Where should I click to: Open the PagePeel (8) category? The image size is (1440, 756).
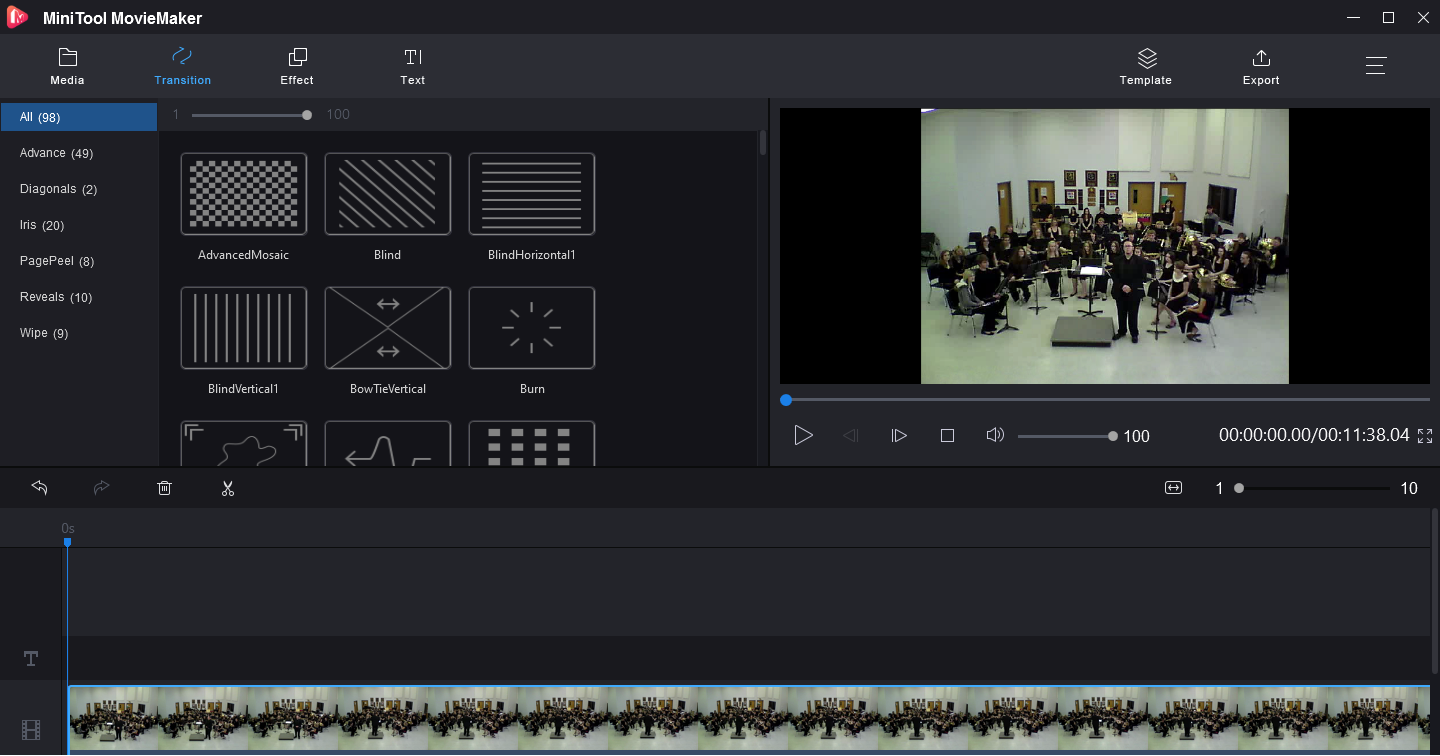[x=79, y=261]
